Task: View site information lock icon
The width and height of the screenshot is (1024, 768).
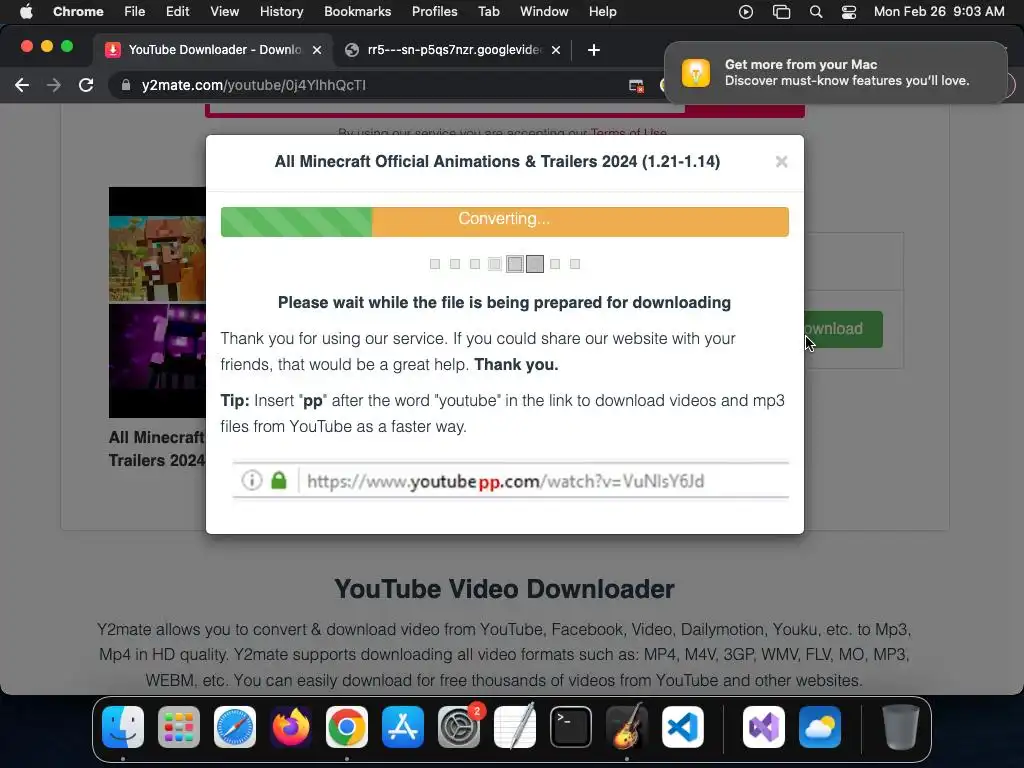Action: tap(125, 85)
